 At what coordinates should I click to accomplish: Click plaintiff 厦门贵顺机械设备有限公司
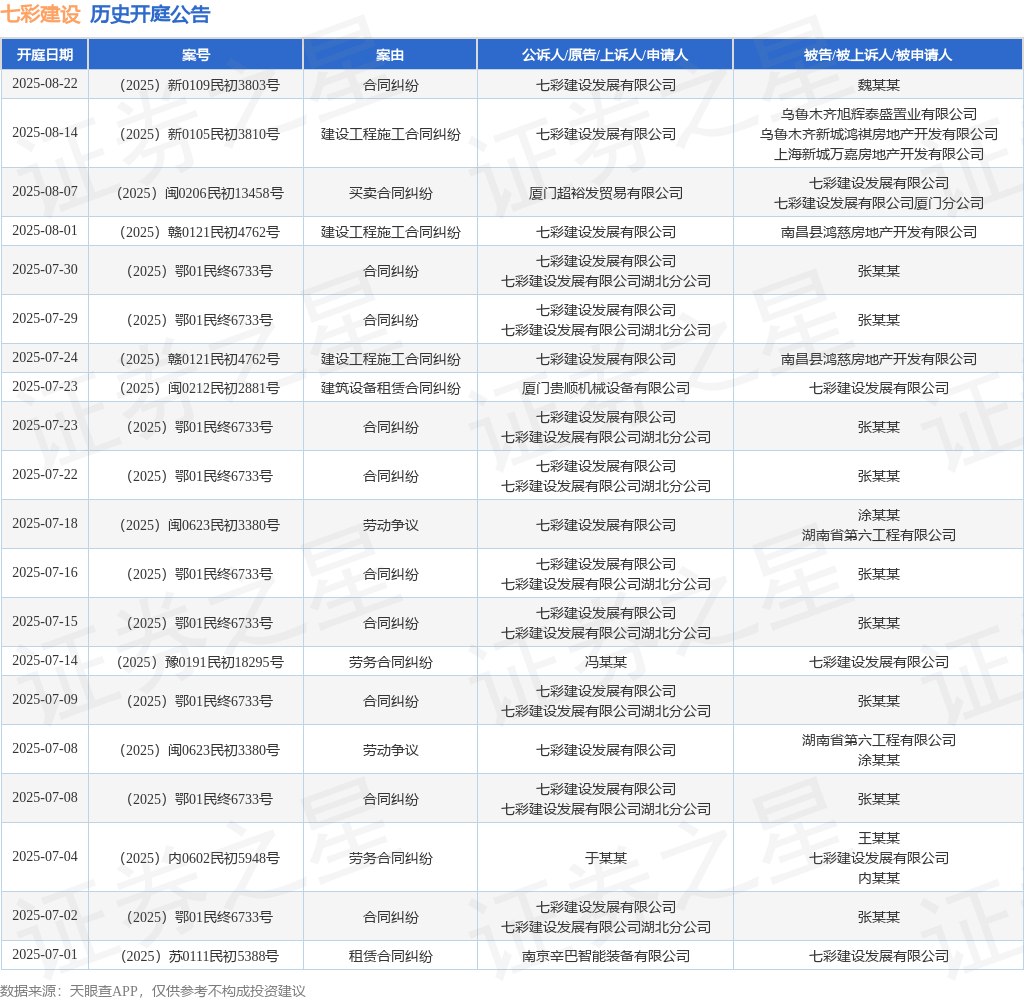(x=605, y=388)
